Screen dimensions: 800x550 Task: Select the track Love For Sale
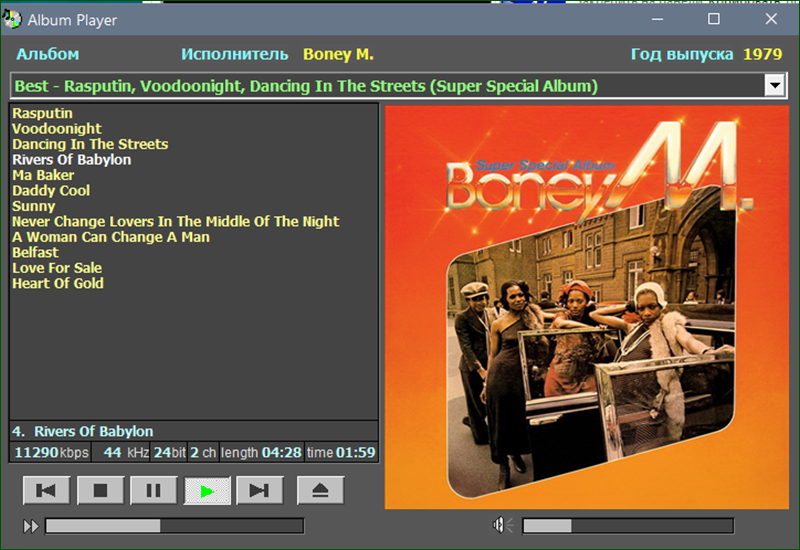point(57,268)
